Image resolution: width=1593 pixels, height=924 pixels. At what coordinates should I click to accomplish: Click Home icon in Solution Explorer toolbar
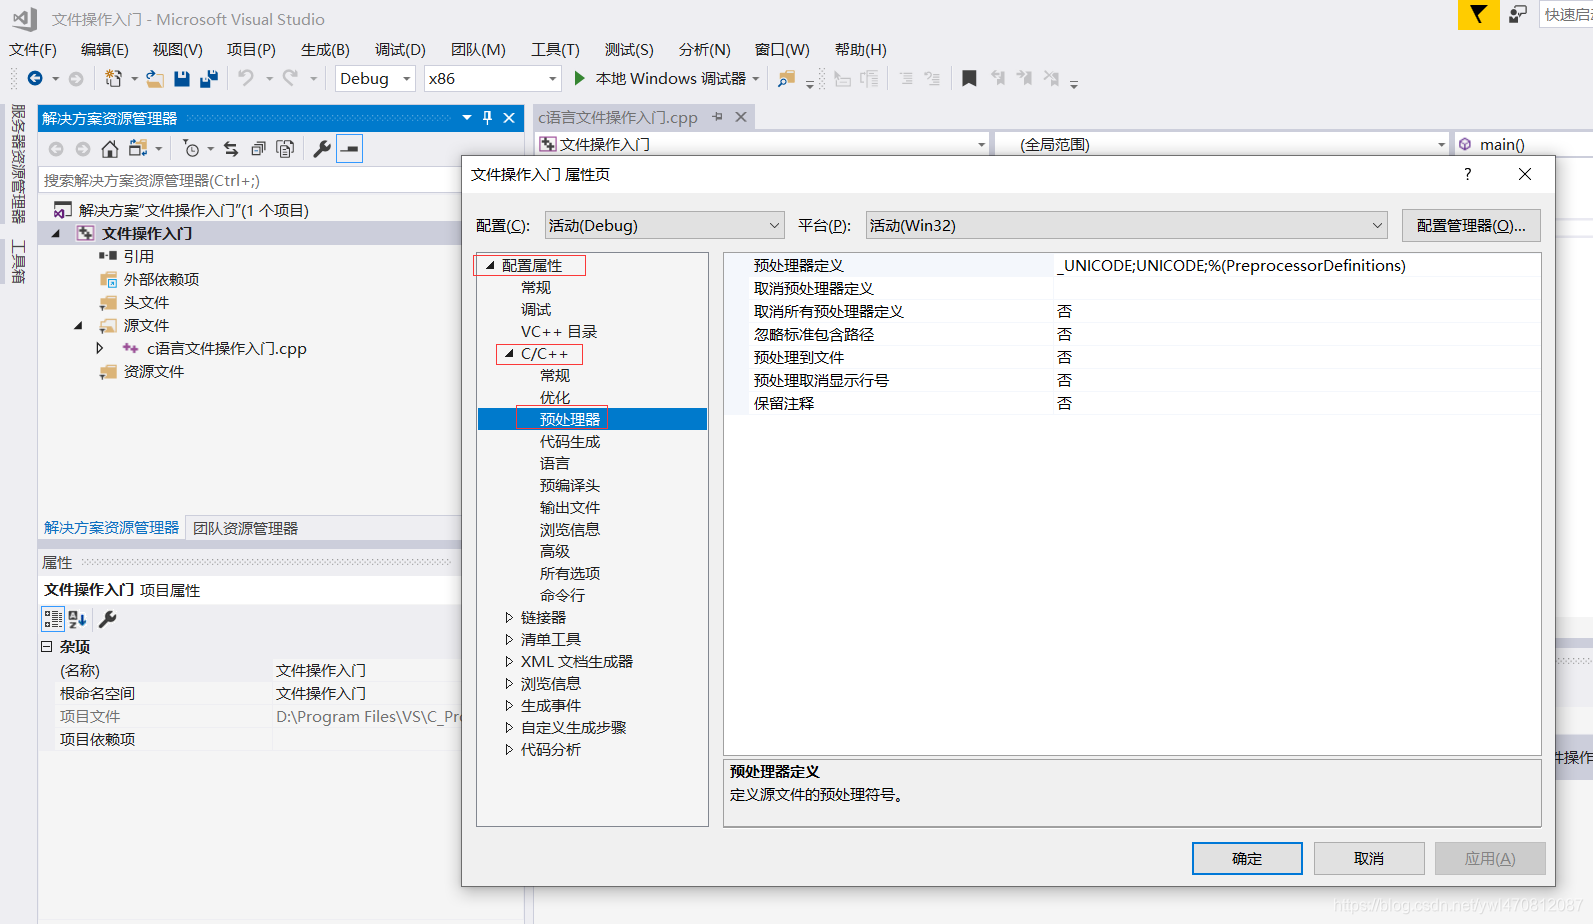pyautogui.click(x=110, y=149)
